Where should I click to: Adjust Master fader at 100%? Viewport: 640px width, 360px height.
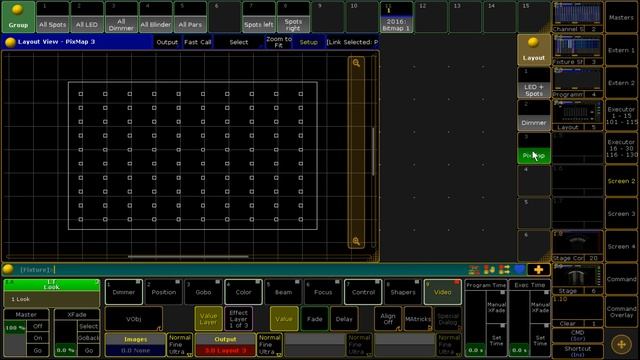pyautogui.click(x=15, y=338)
